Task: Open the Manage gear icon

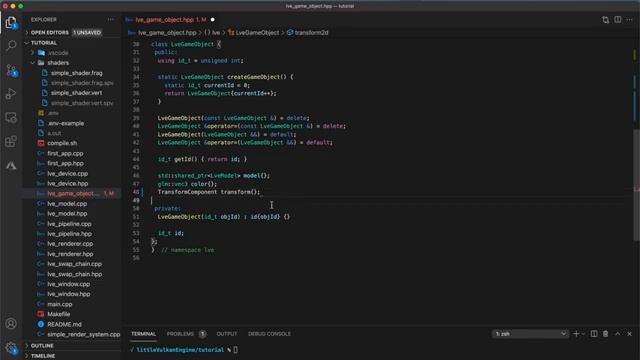Action: [11, 348]
